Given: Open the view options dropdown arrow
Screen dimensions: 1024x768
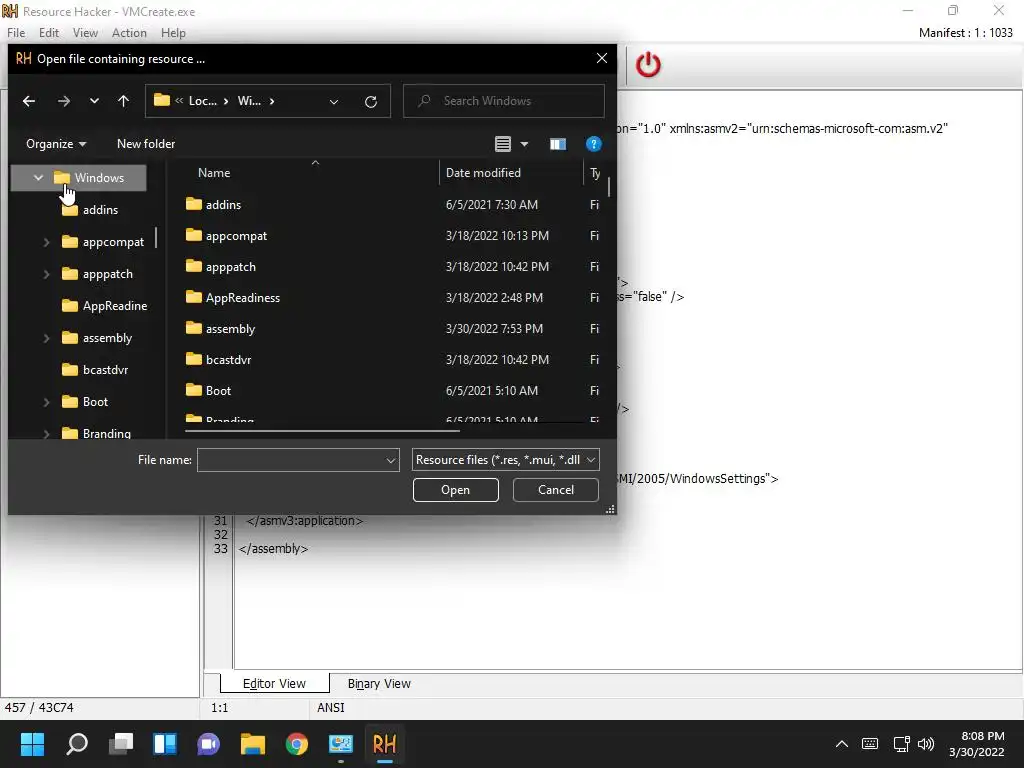Looking at the screenshot, I should click(524, 144).
